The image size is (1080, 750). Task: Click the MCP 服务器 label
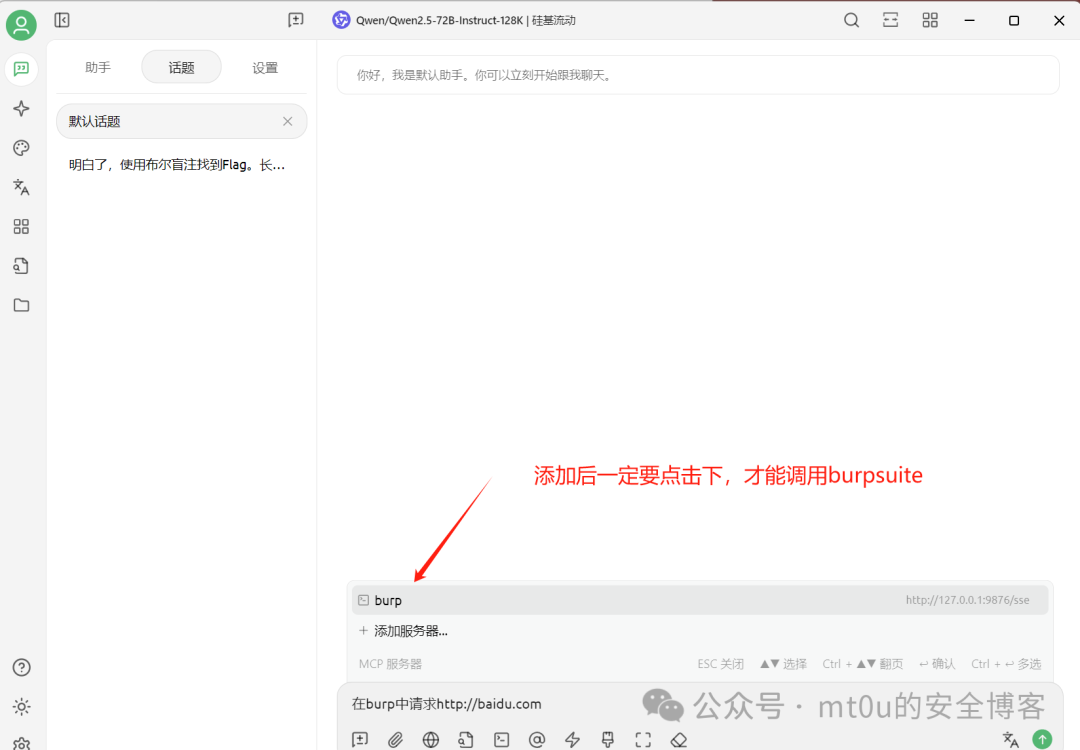coord(390,664)
